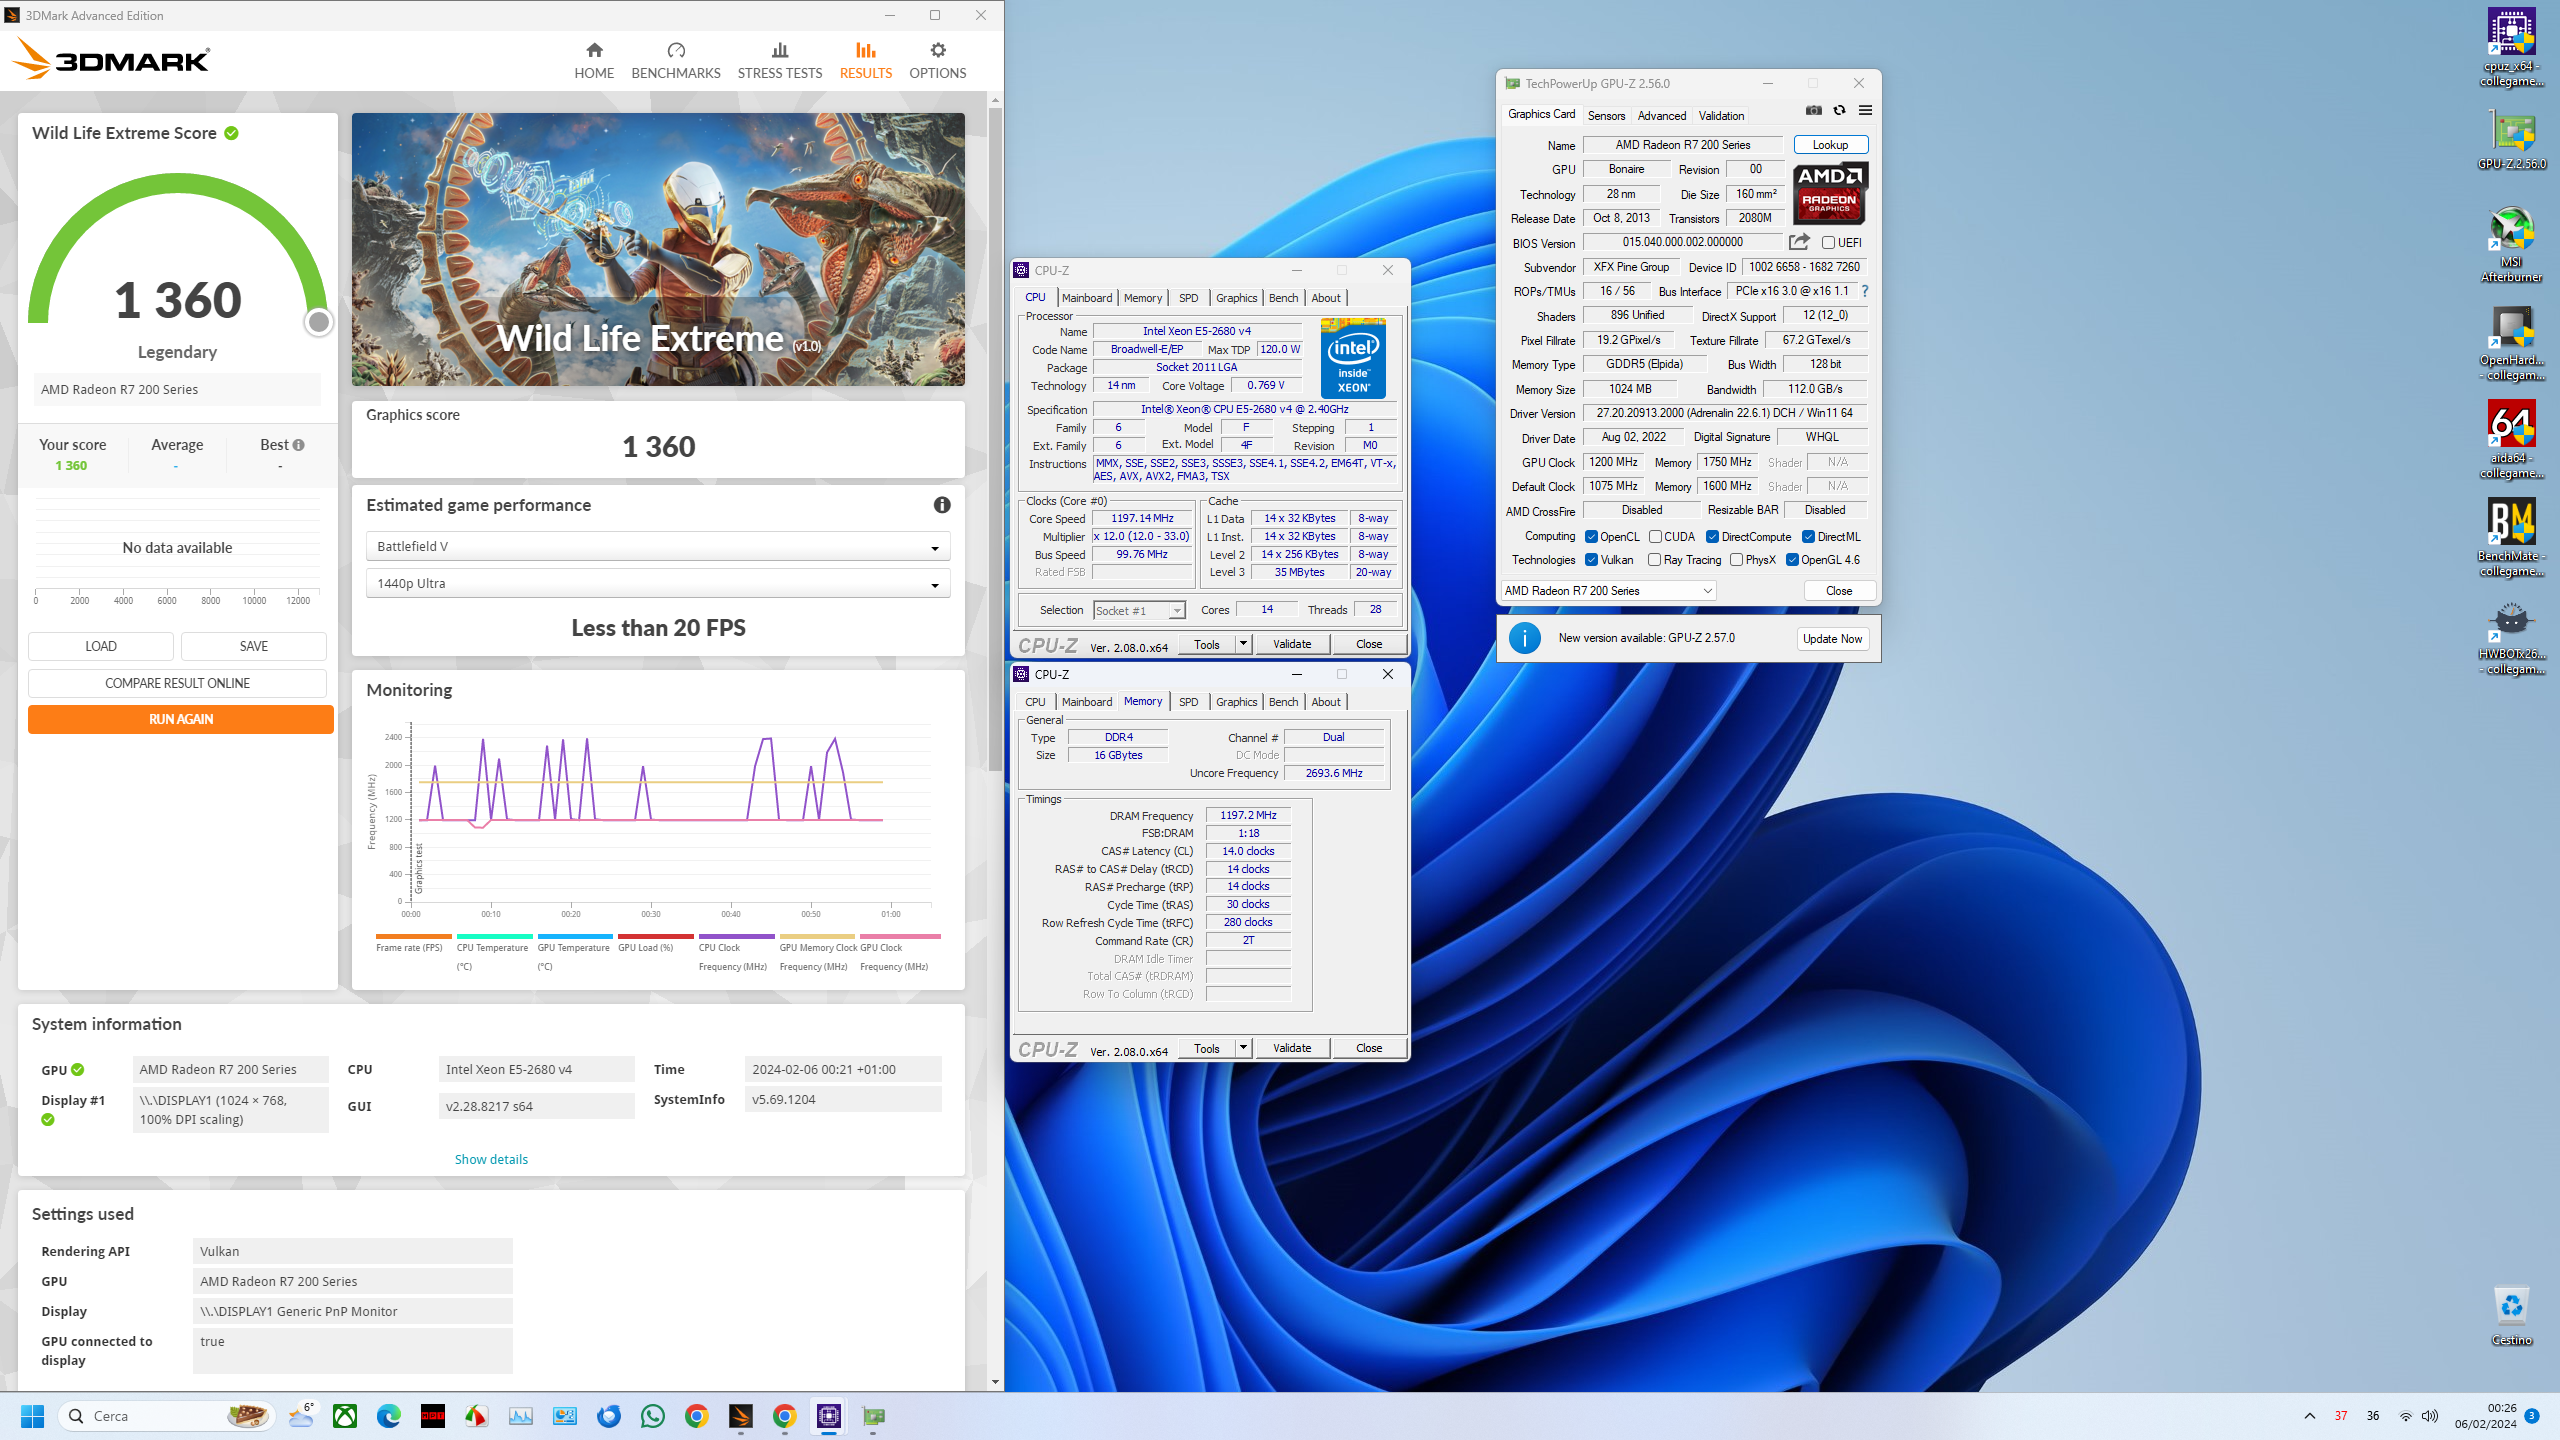Expand Tools arrow in Memory timings CPU-Z window
Viewport: 2560px width, 1440px height.
(1243, 1048)
